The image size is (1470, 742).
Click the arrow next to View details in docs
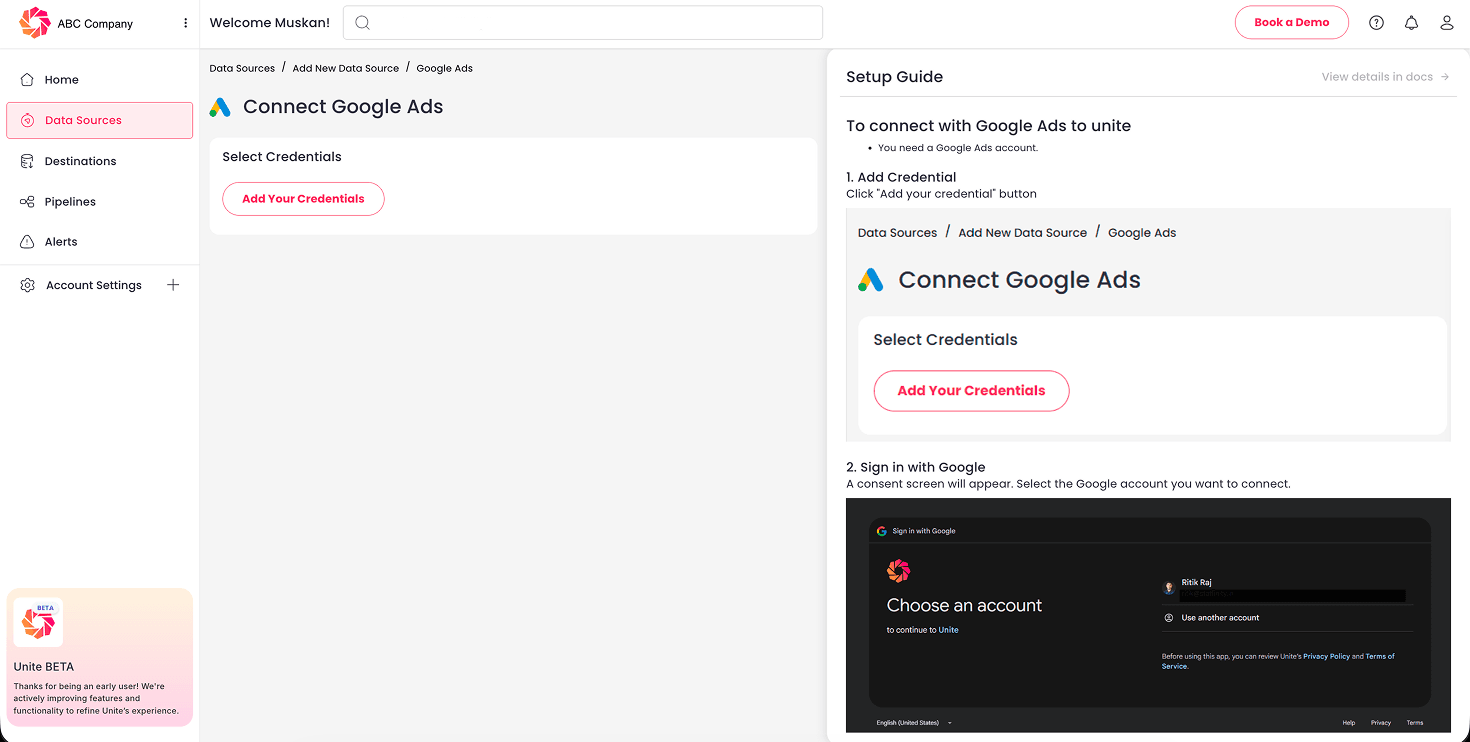coord(1445,77)
